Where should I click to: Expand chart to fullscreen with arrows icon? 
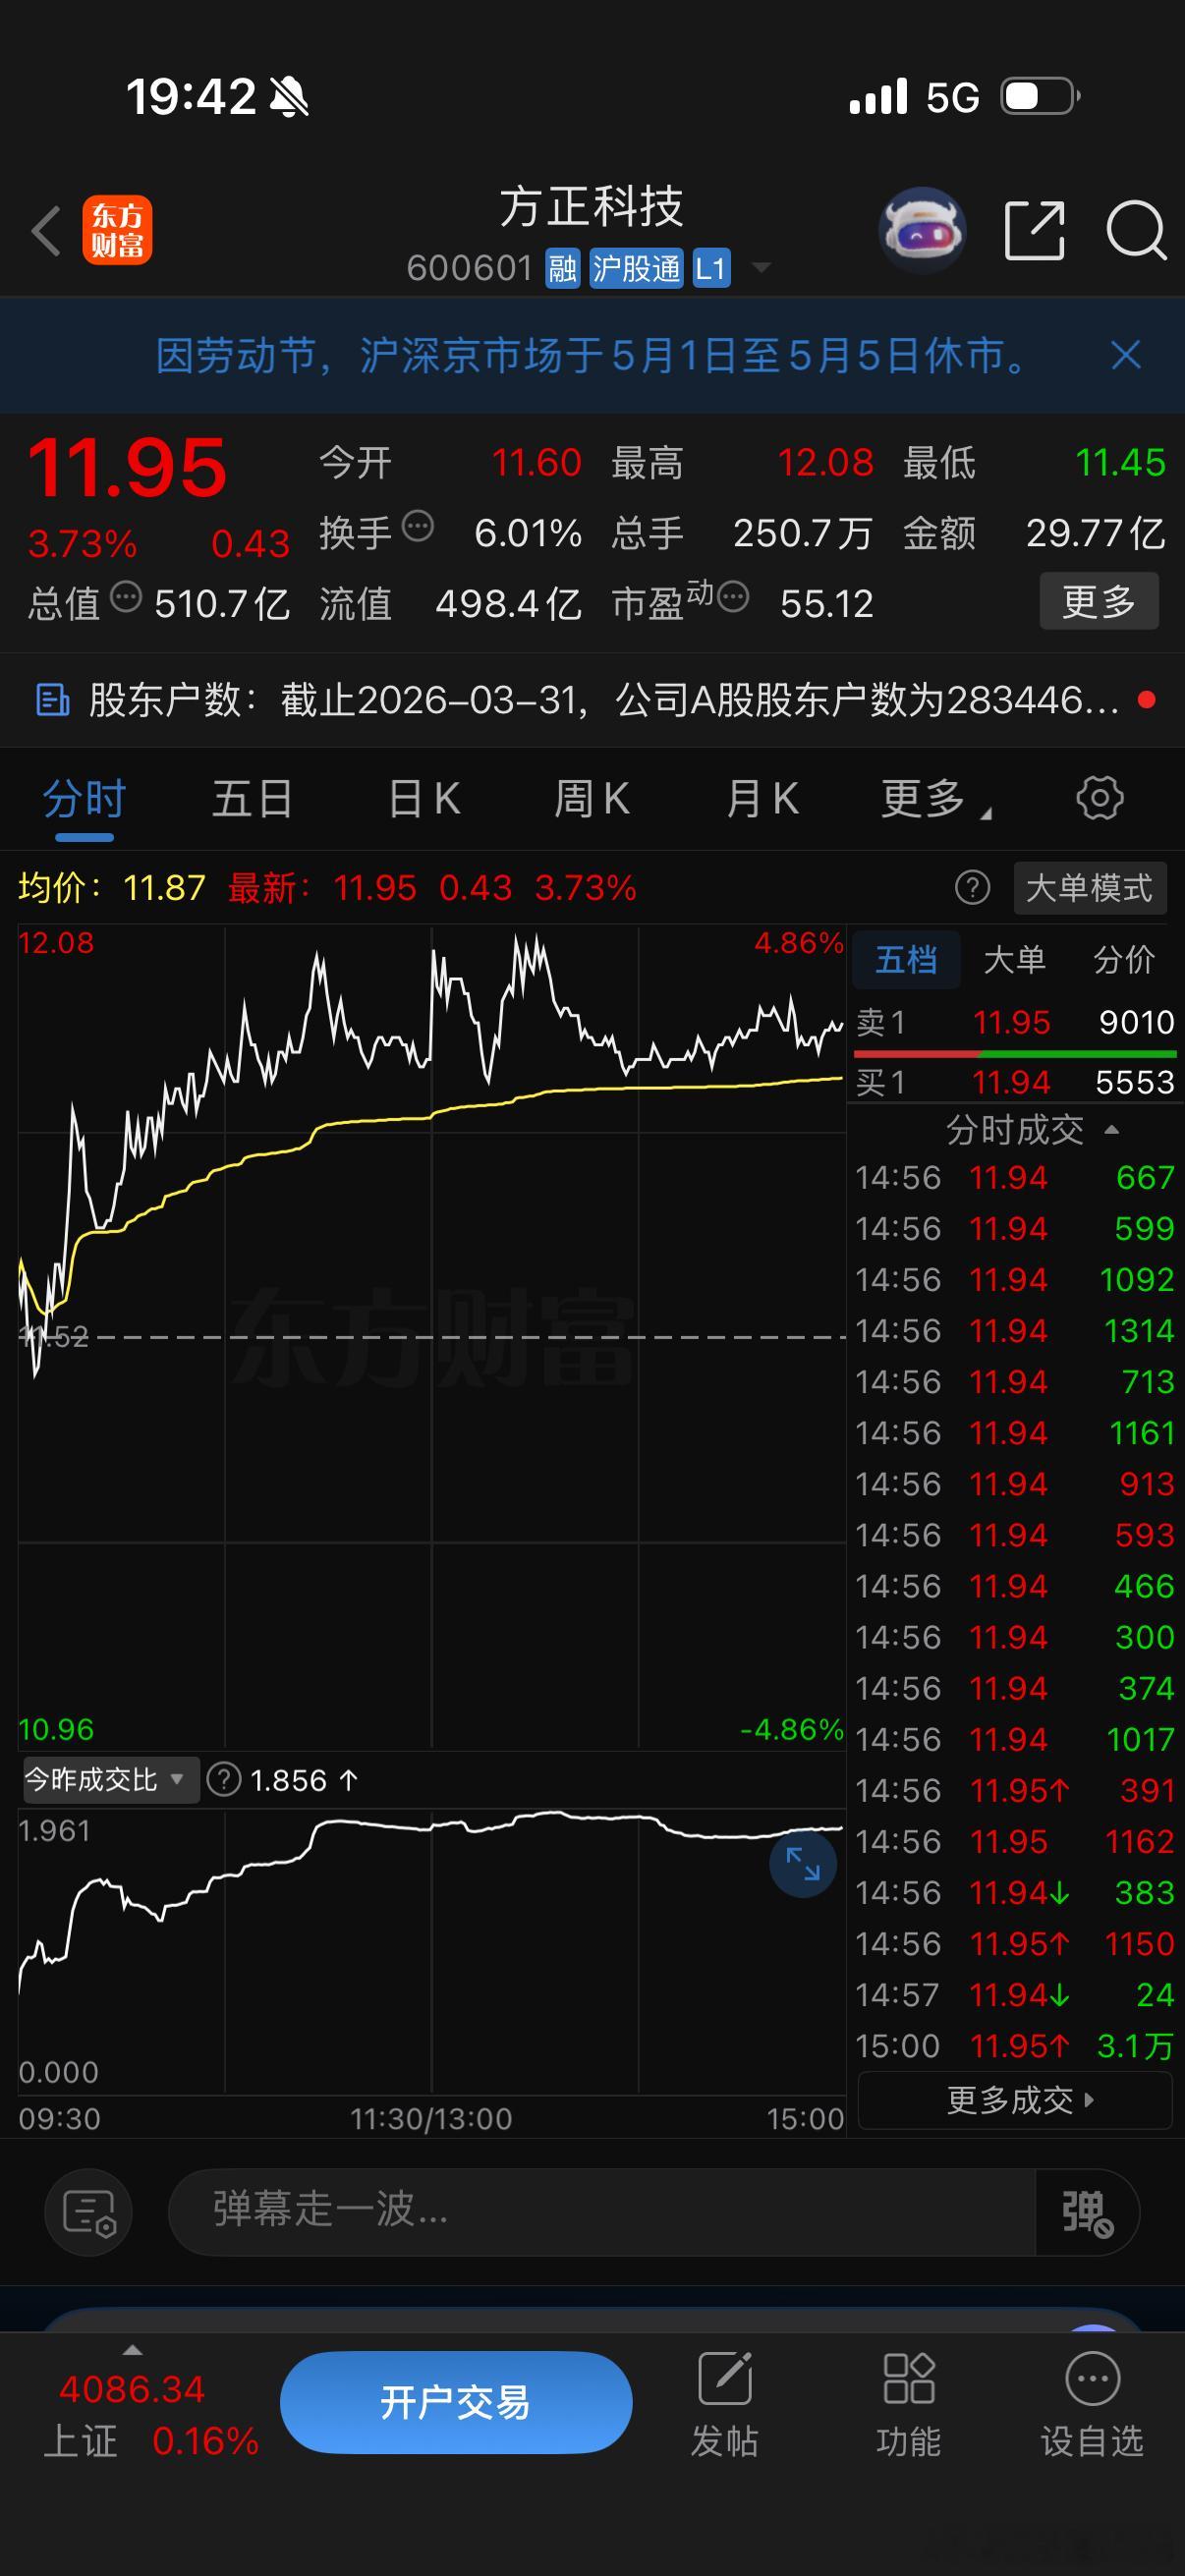pyautogui.click(x=803, y=1864)
